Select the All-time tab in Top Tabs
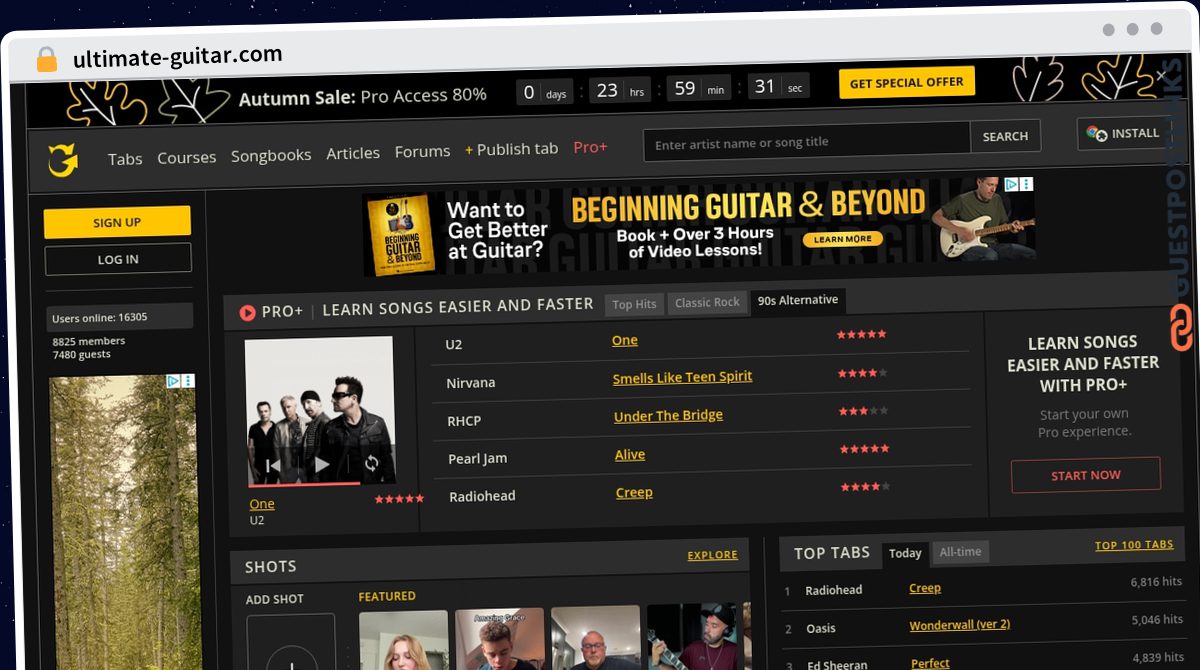1200x670 pixels. pos(960,551)
